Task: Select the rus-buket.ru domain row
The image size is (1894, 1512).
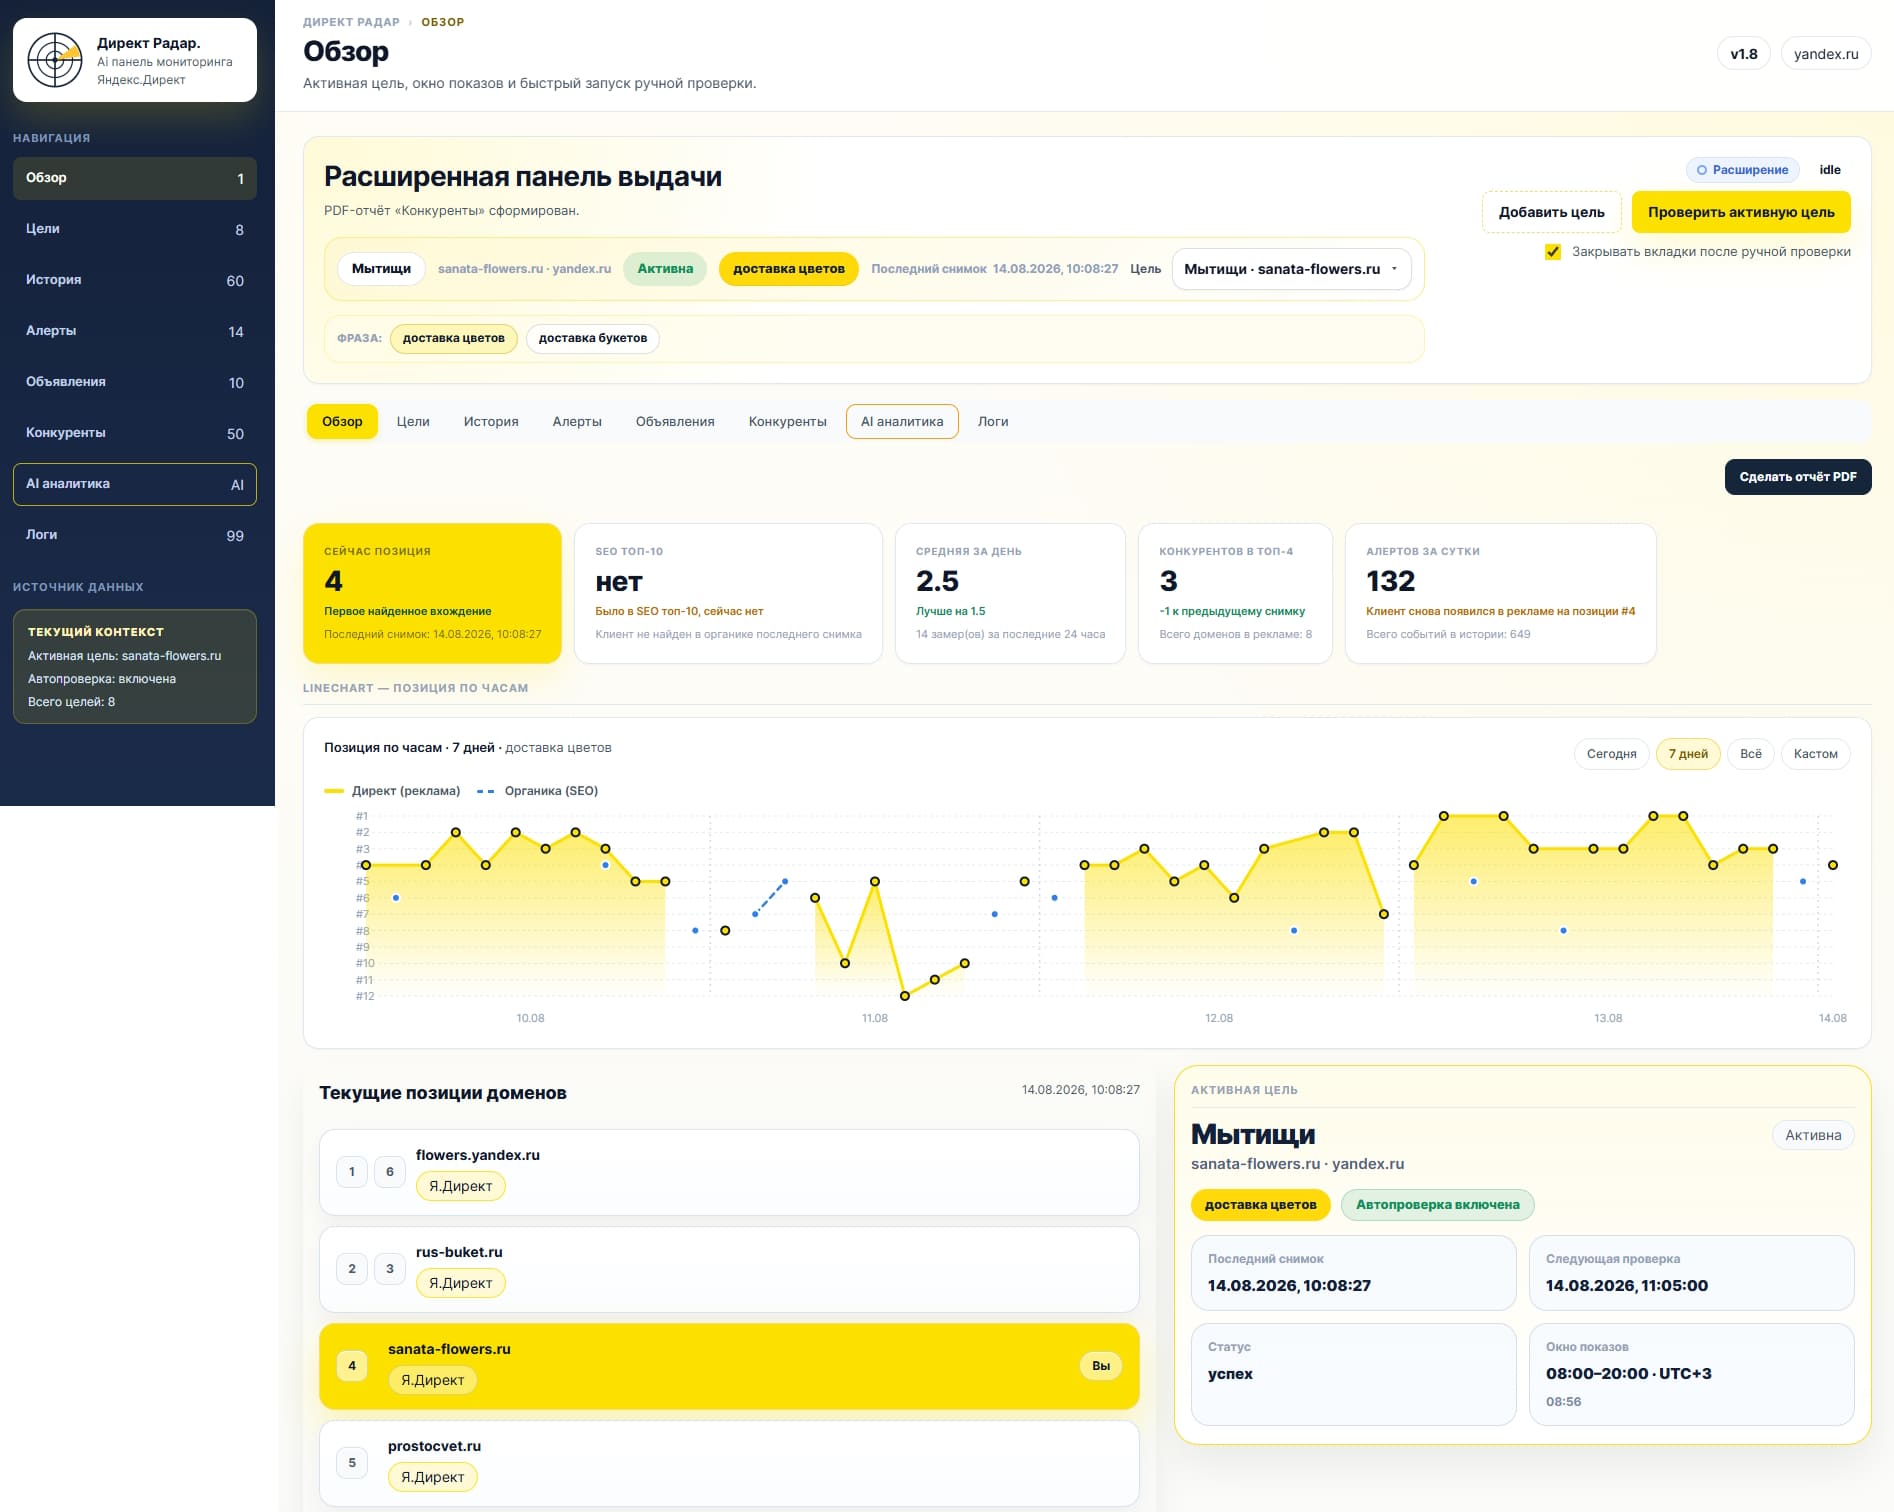Action: pos(729,1269)
